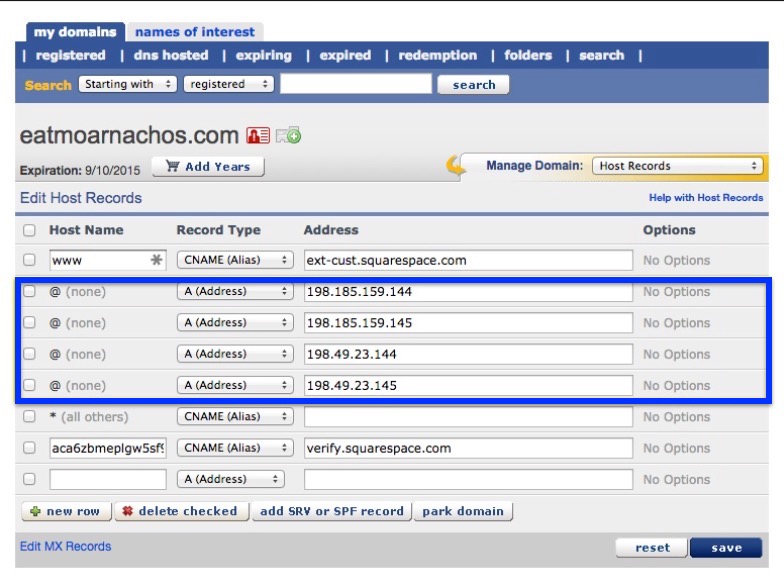
Task: Click the save button
Action: click(726, 548)
